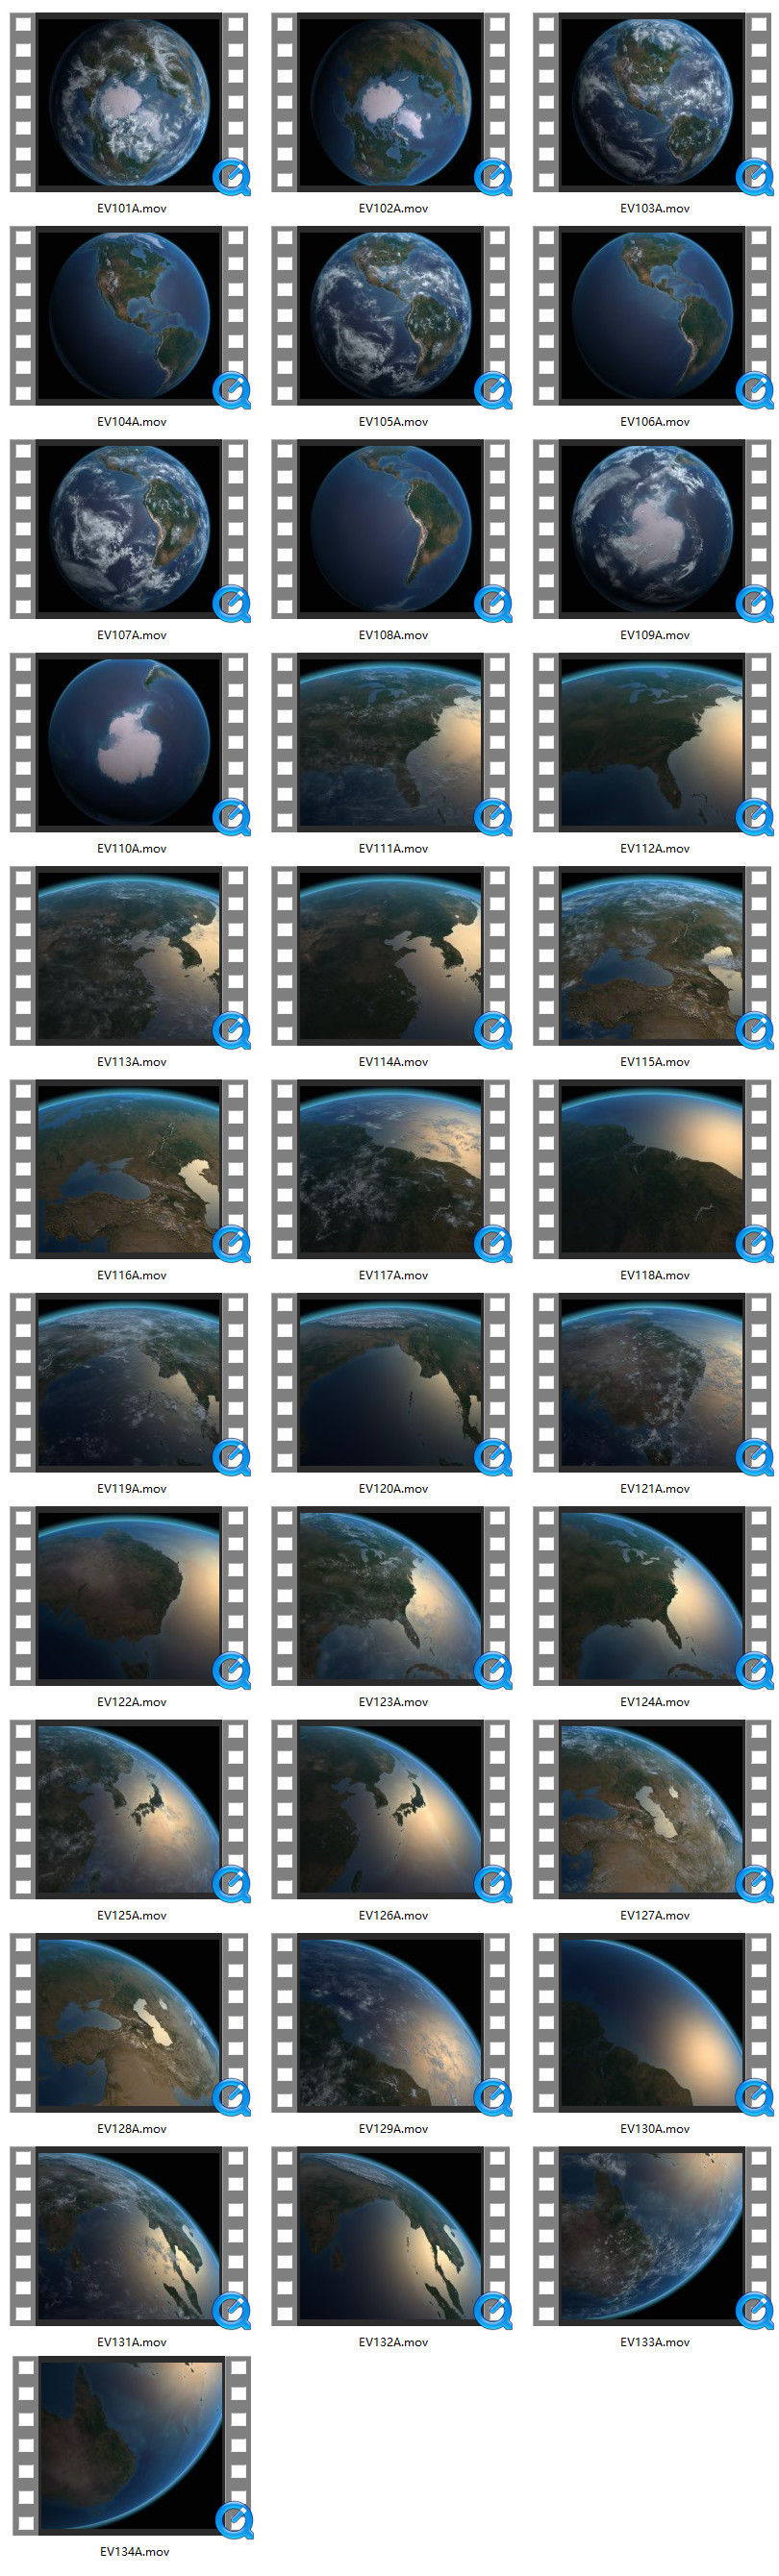Click QuickTime badge on EV116A.mov

(x=231, y=1243)
